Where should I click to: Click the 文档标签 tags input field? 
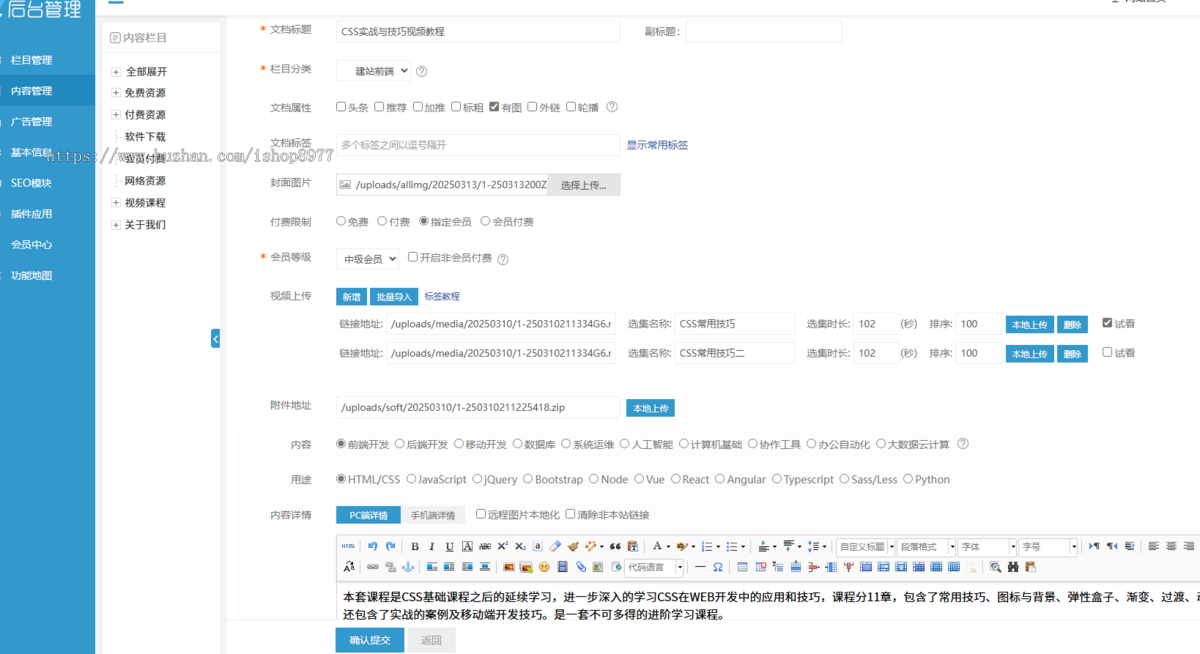pyautogui.click(x=478, y=145)
